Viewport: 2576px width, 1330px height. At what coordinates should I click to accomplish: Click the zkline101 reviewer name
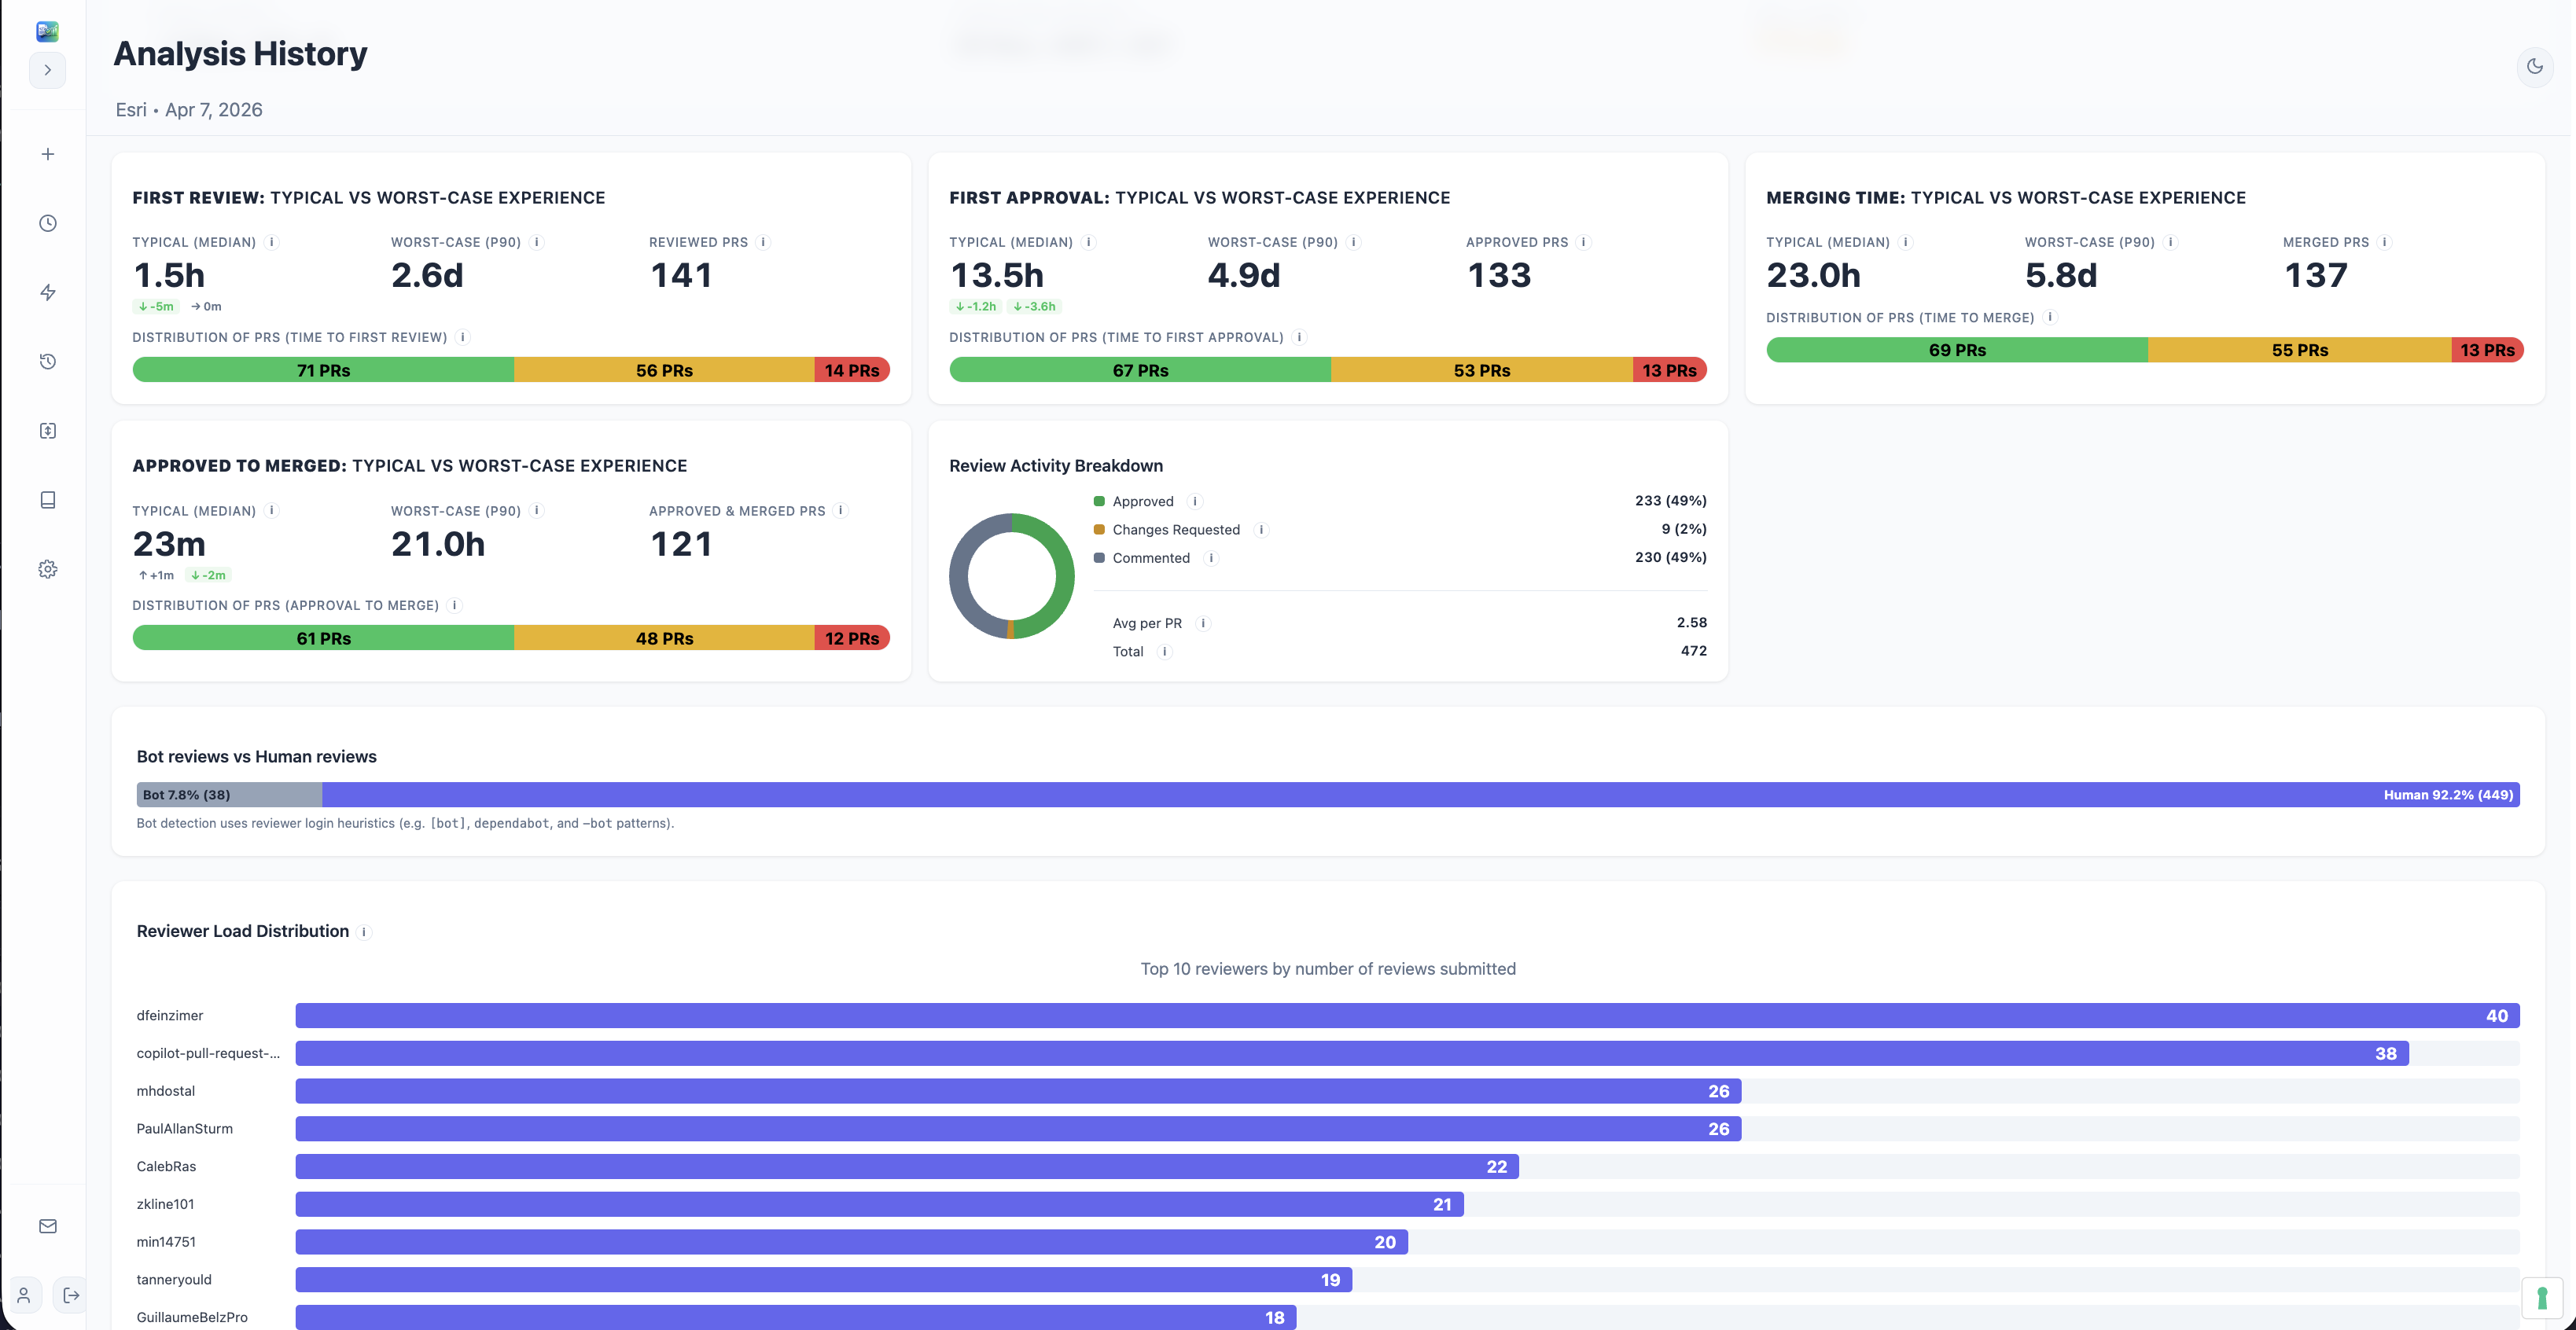coord(165,1204)
